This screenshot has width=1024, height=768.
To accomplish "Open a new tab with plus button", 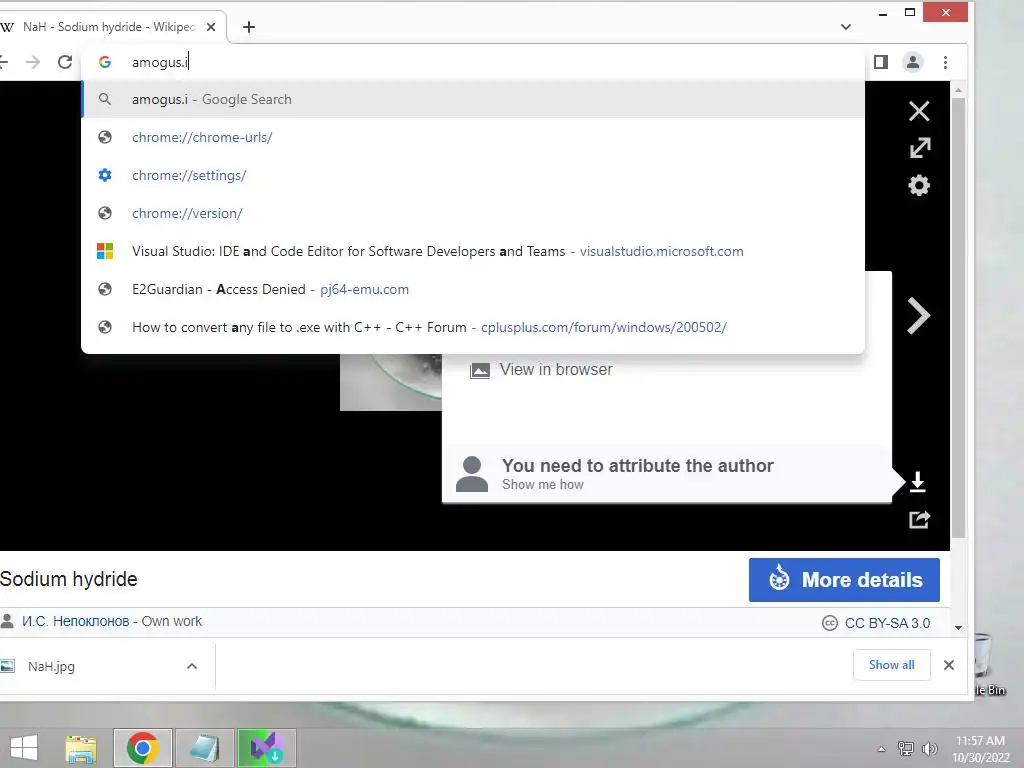I will [249, 27].
